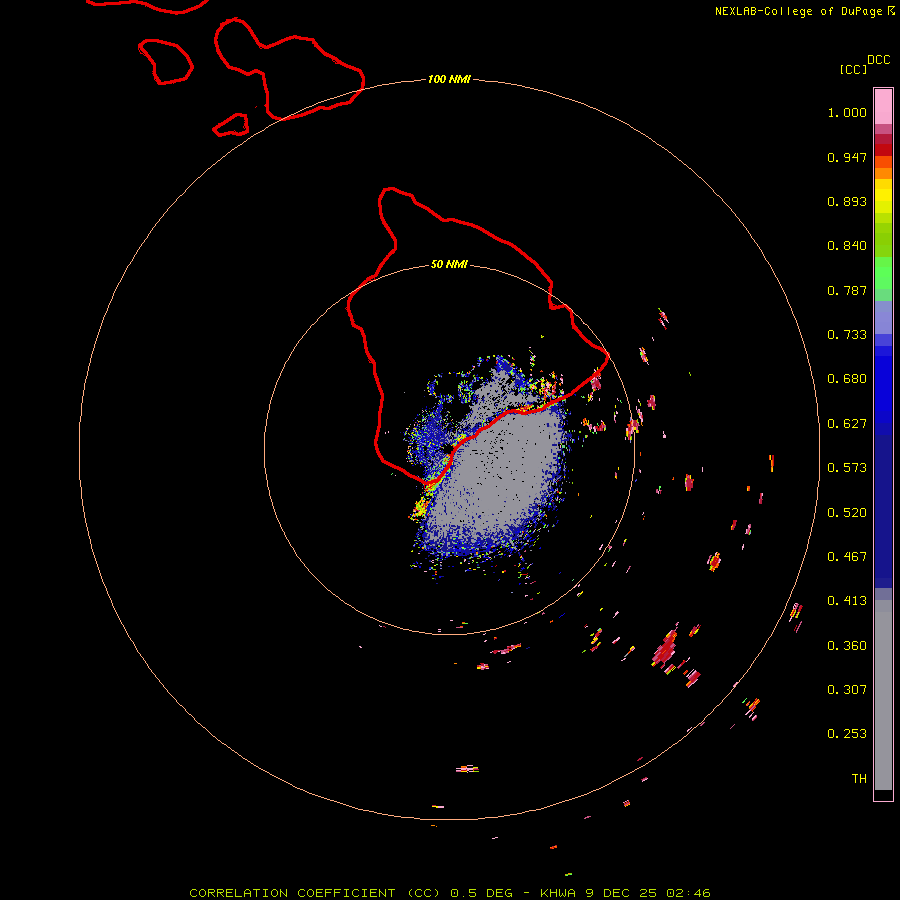The image size is (900, 900).
Task: Click the 0.307 scale value
Action: 847,690
